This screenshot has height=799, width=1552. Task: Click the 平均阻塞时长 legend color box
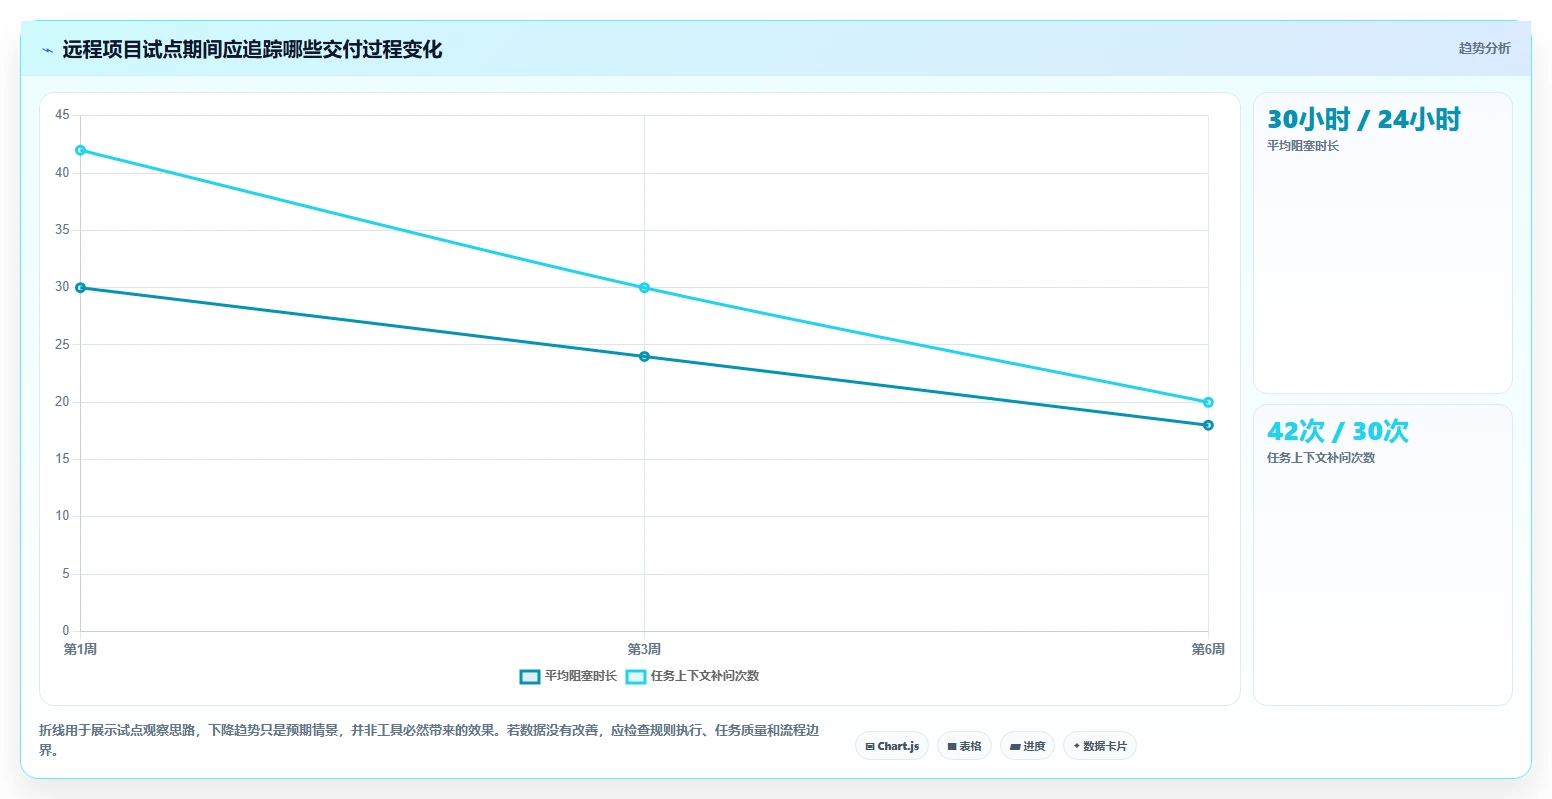[530, 677]
